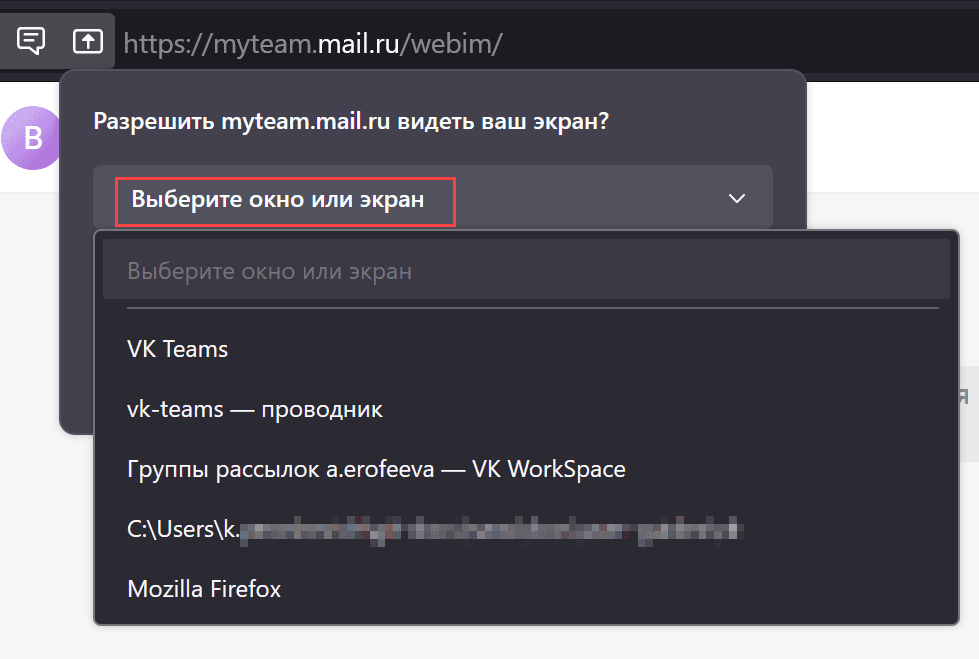979x659 pixels.
Task: Click the speech-bubble permissions icon in address bar
Action: (x=31, y=41)
